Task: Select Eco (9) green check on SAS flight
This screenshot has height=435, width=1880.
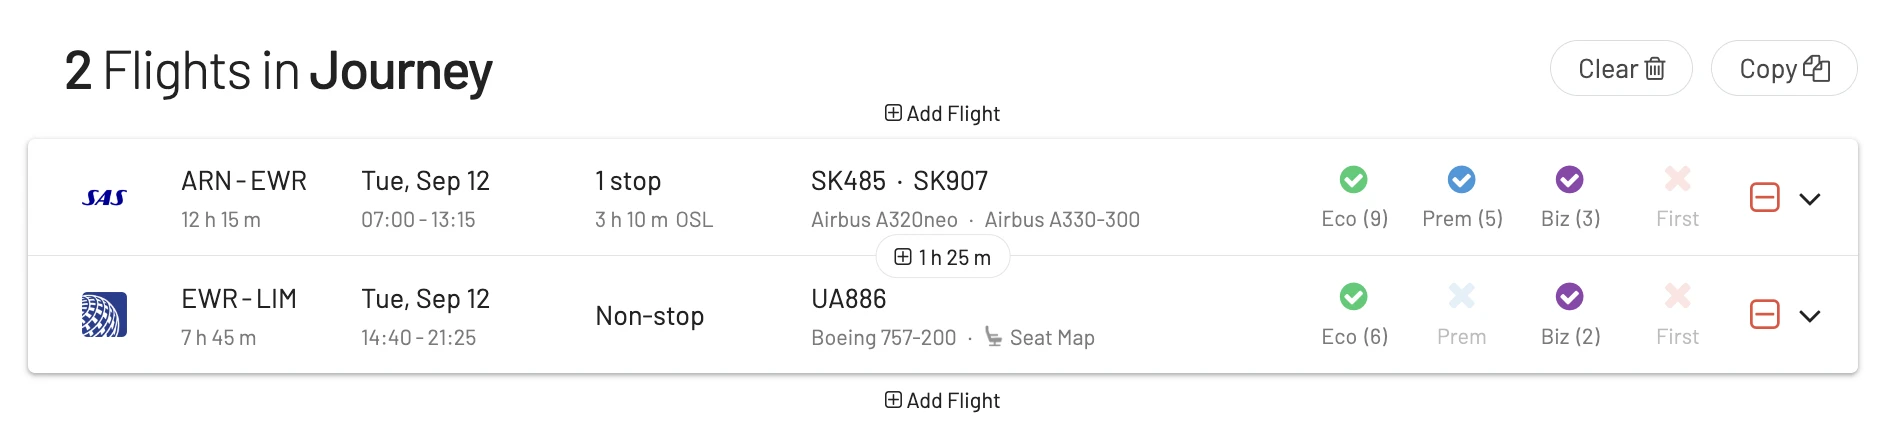Action: [1354, 180]
